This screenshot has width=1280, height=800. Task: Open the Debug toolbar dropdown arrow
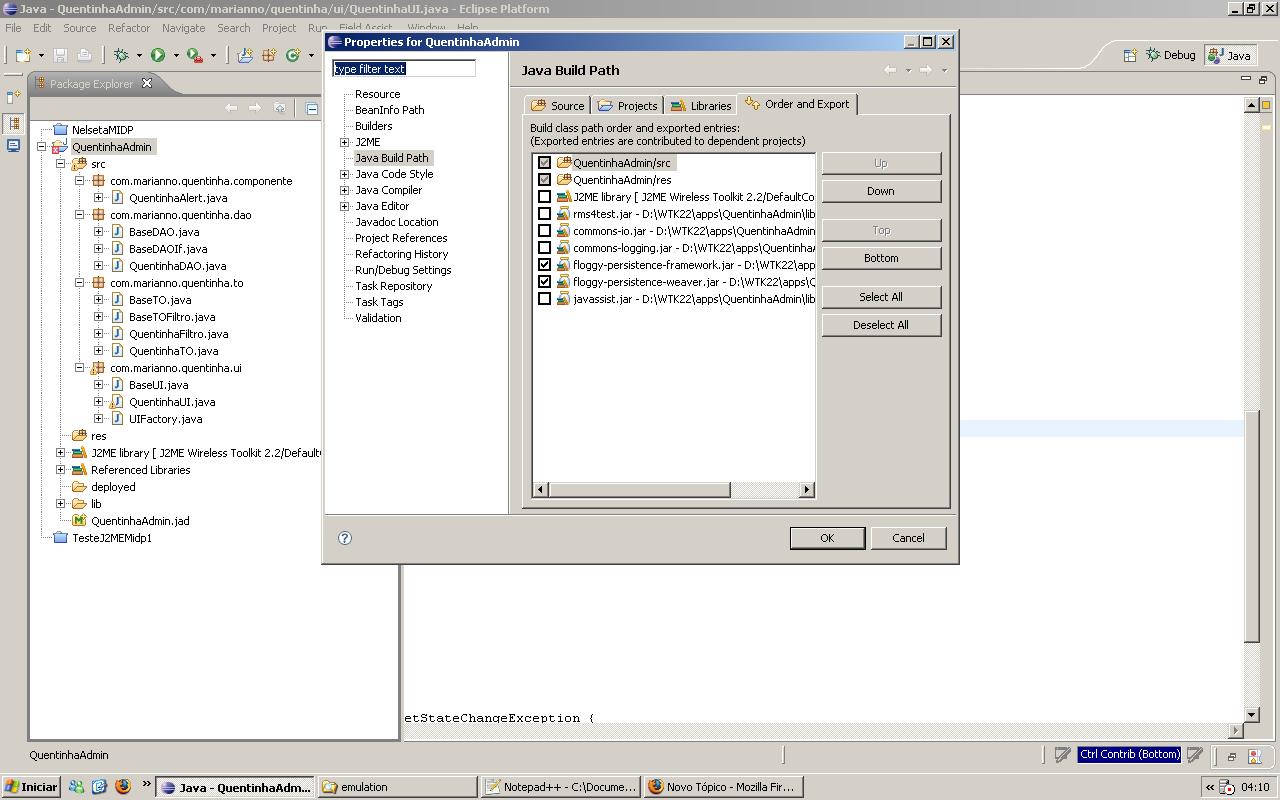[x=138, y=56]
